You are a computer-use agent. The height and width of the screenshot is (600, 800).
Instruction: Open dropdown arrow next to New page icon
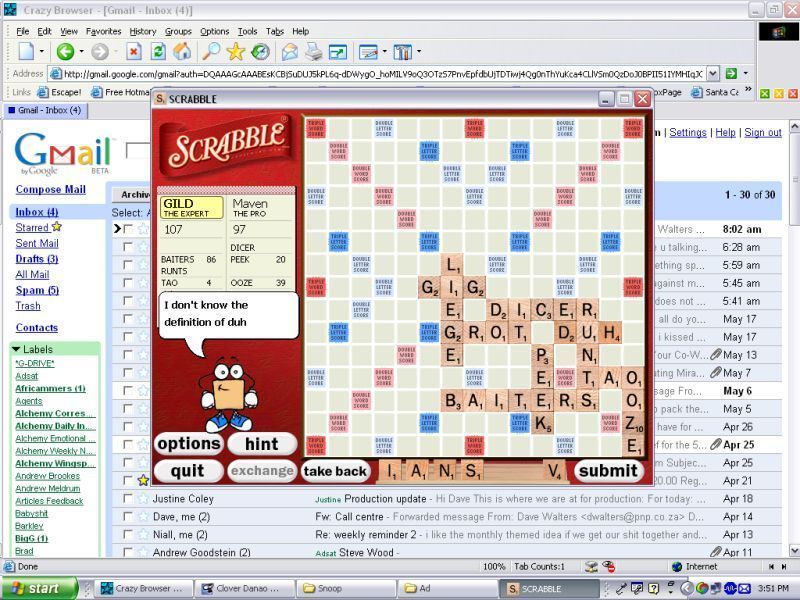[42, 52]
